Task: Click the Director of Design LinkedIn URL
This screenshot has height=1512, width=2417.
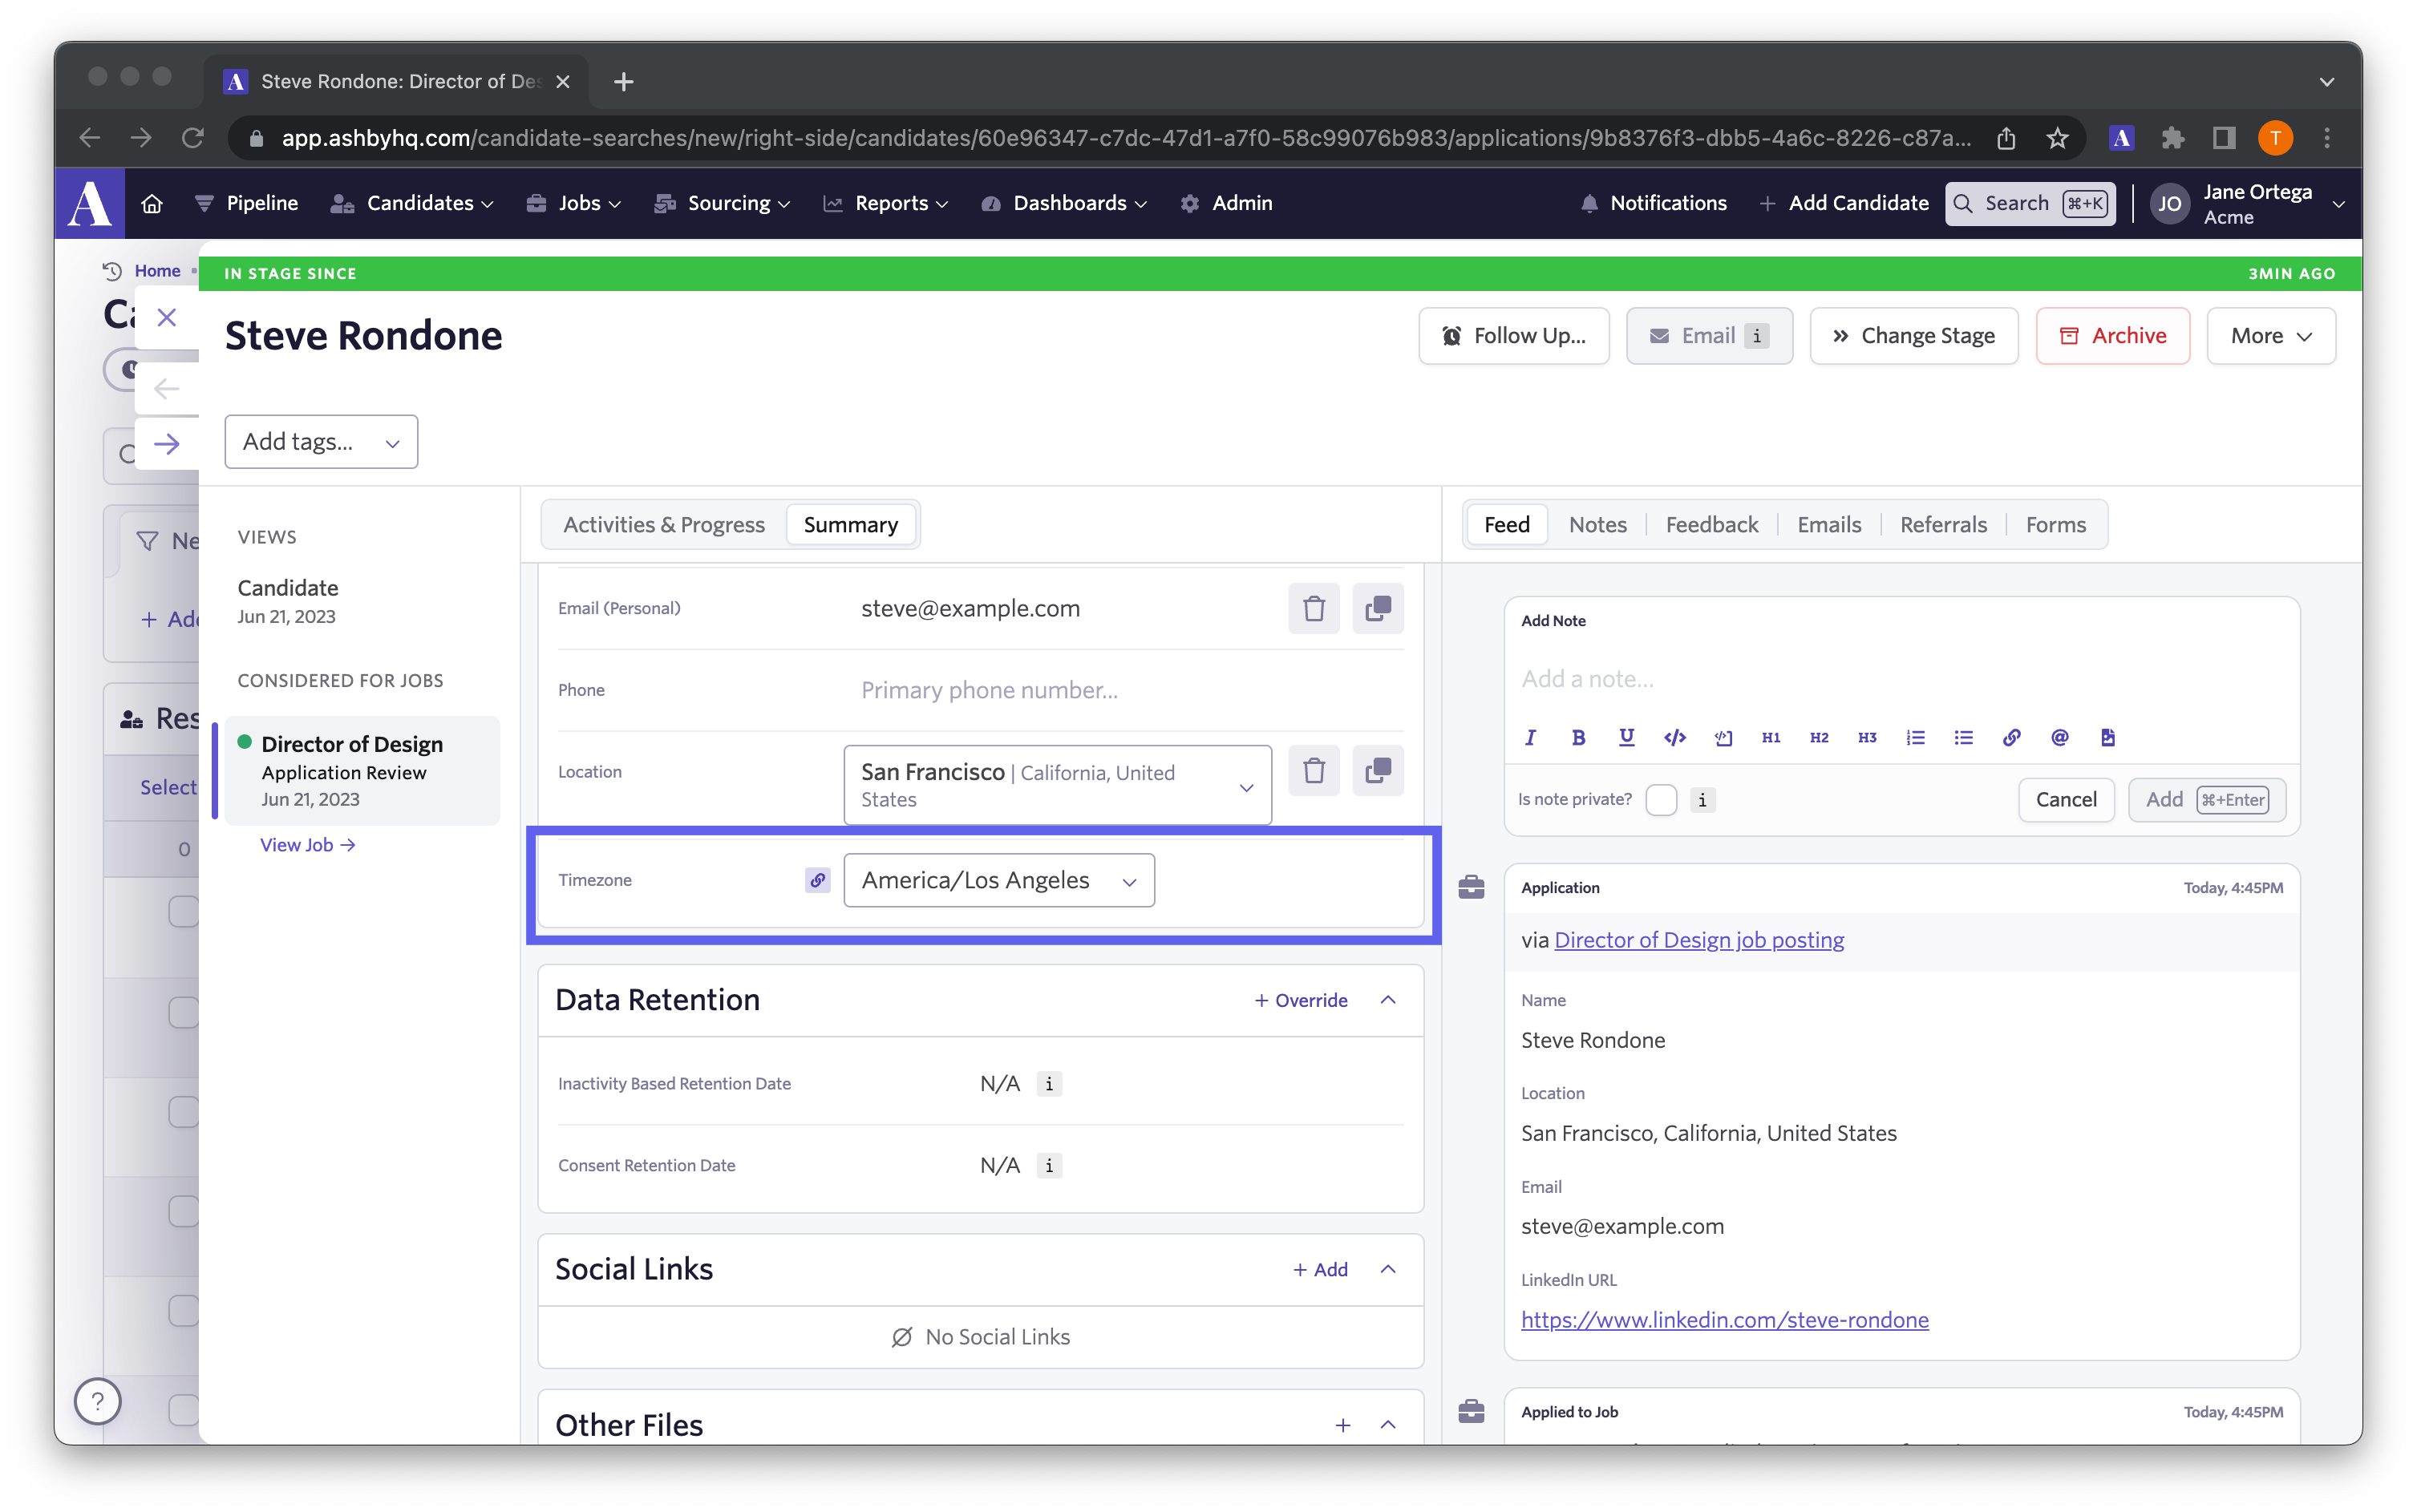Action: click(x=1725, y=1320)
